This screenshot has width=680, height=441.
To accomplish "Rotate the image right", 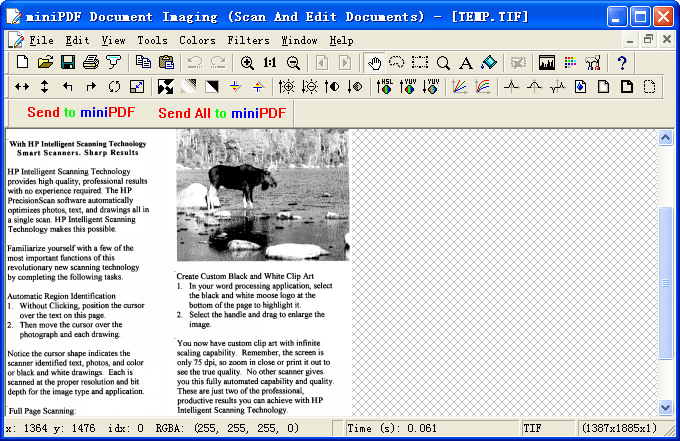I will click(x=91, y=87).
